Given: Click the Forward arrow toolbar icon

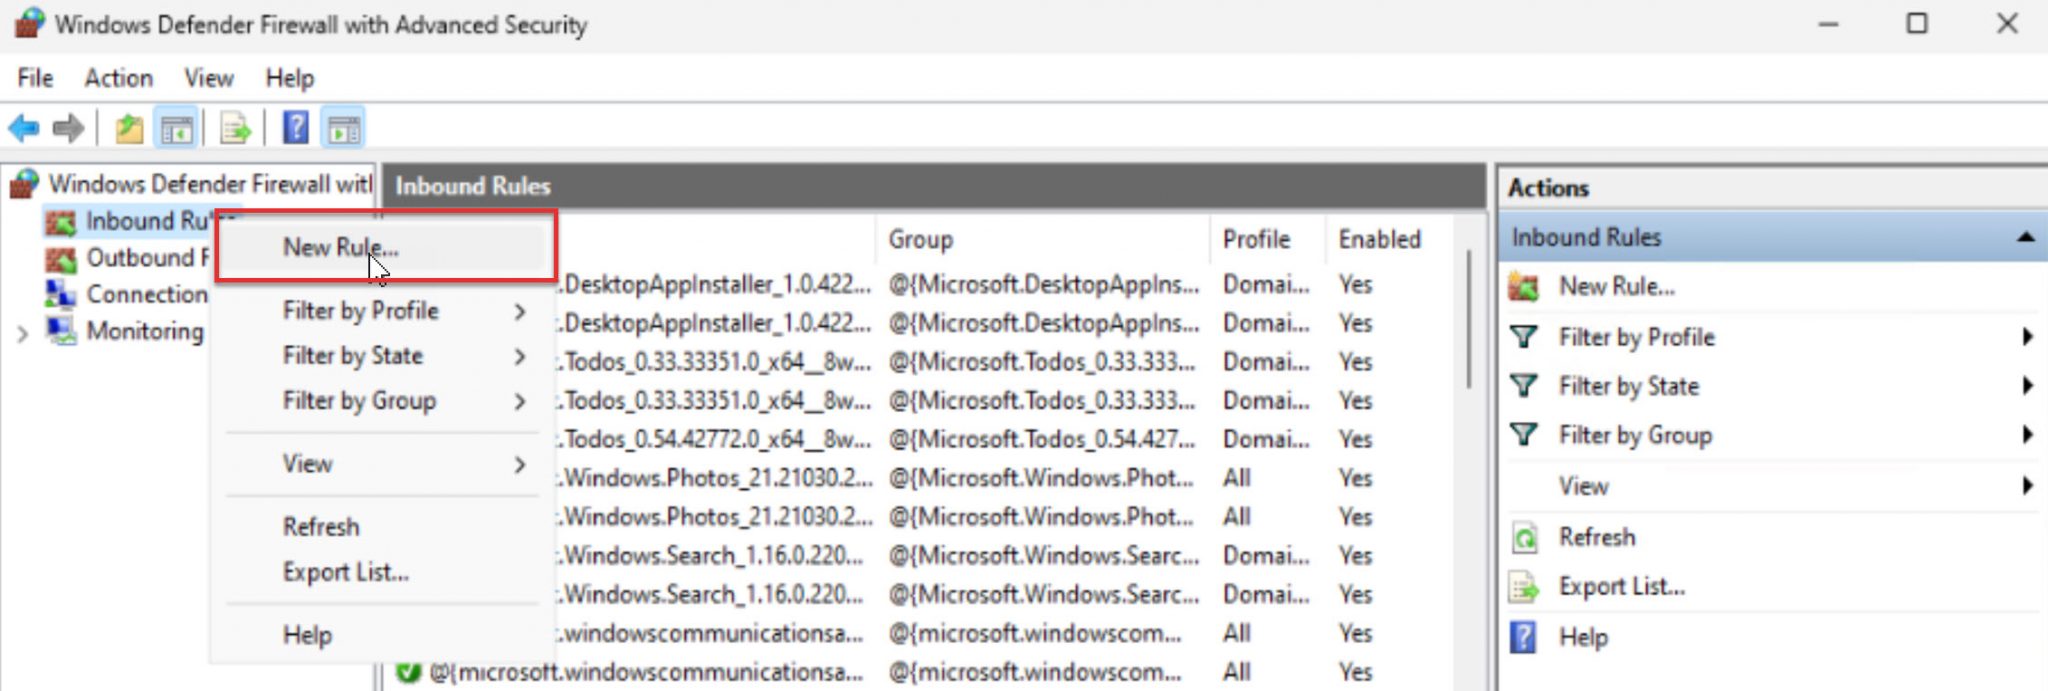Looking at the screenshot, I should pyautogui.click(x=68, y=128).
